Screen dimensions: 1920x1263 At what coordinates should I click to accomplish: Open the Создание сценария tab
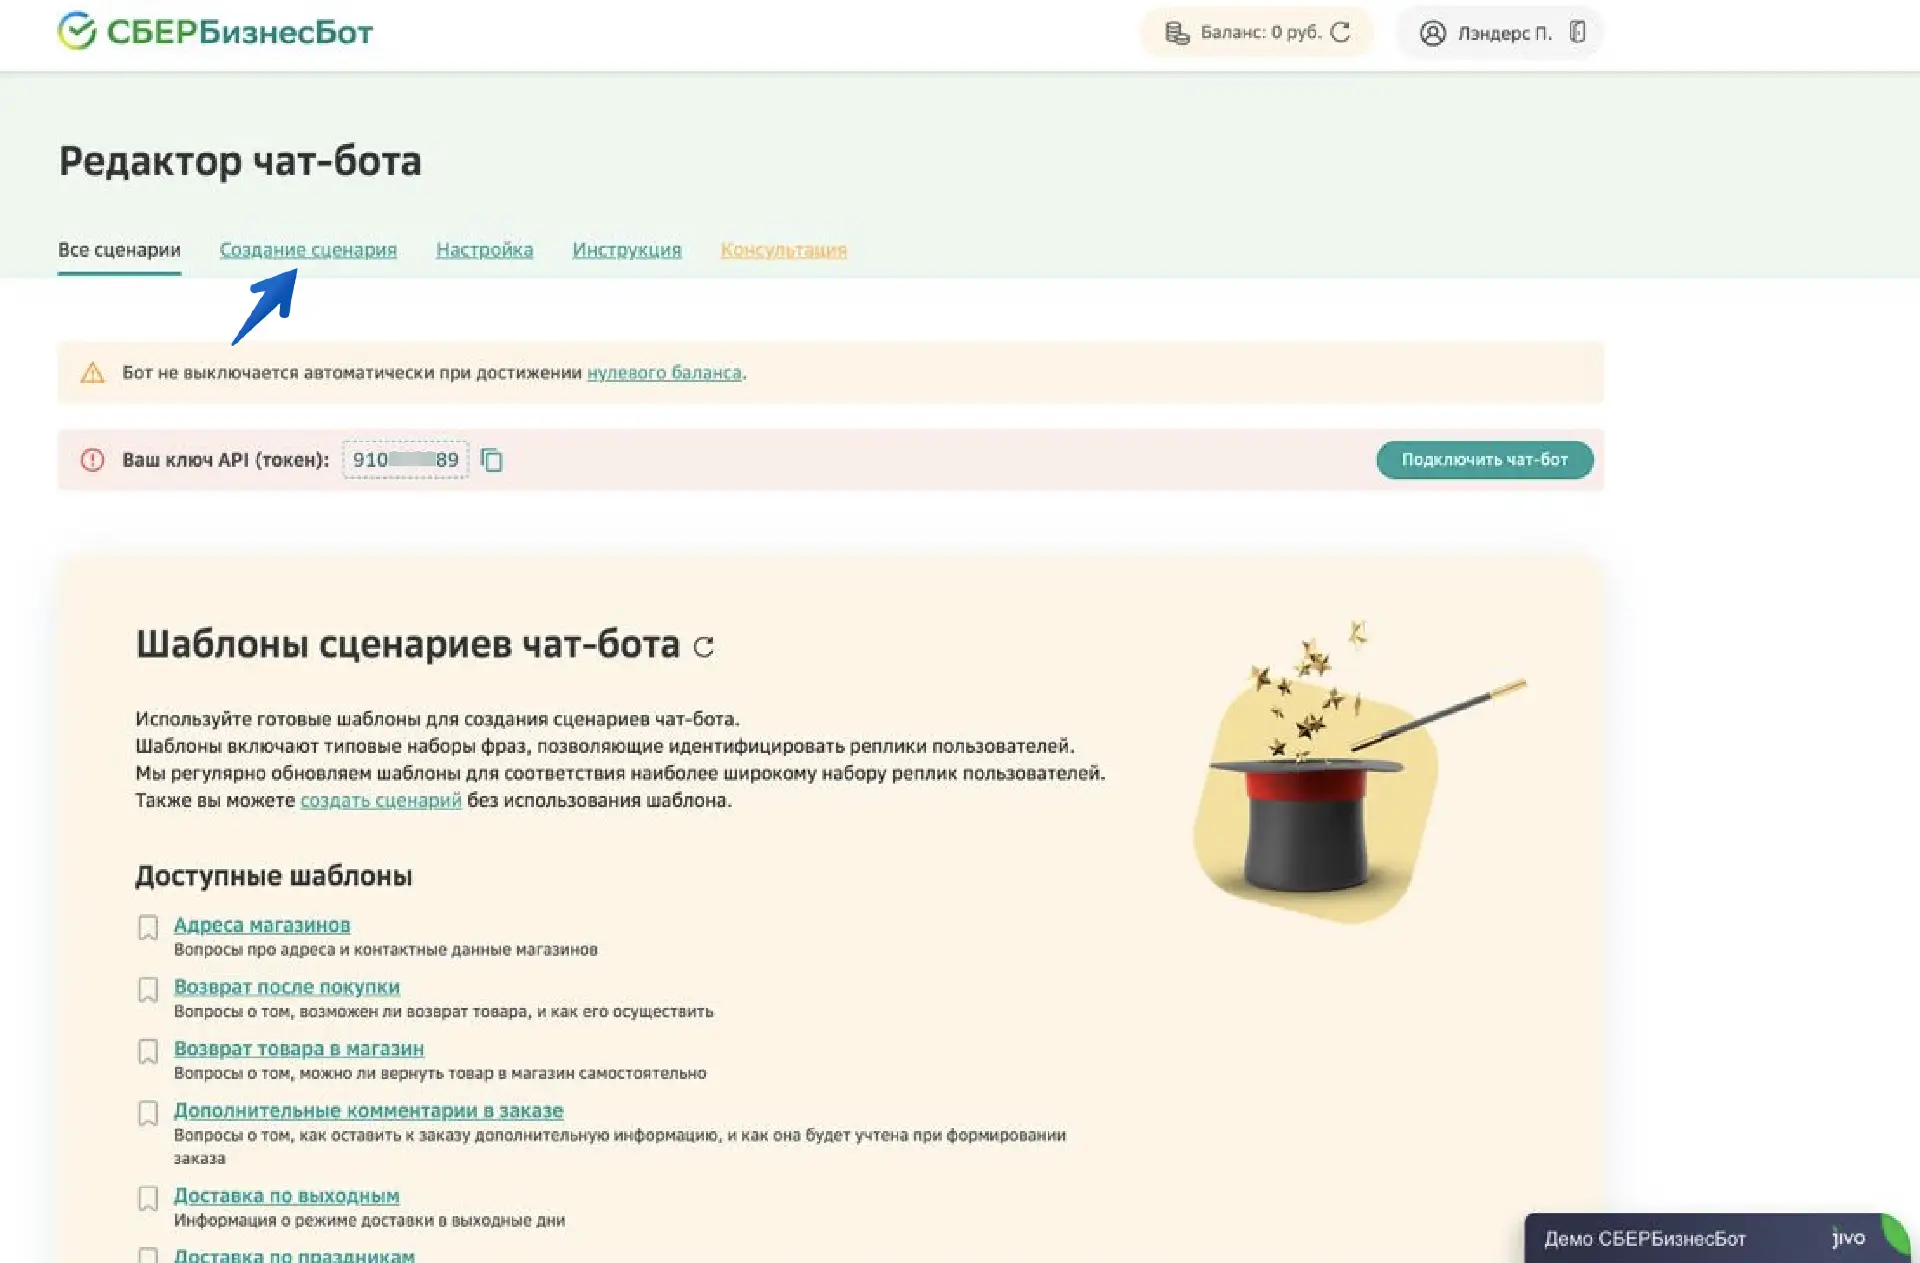[308, 250]
